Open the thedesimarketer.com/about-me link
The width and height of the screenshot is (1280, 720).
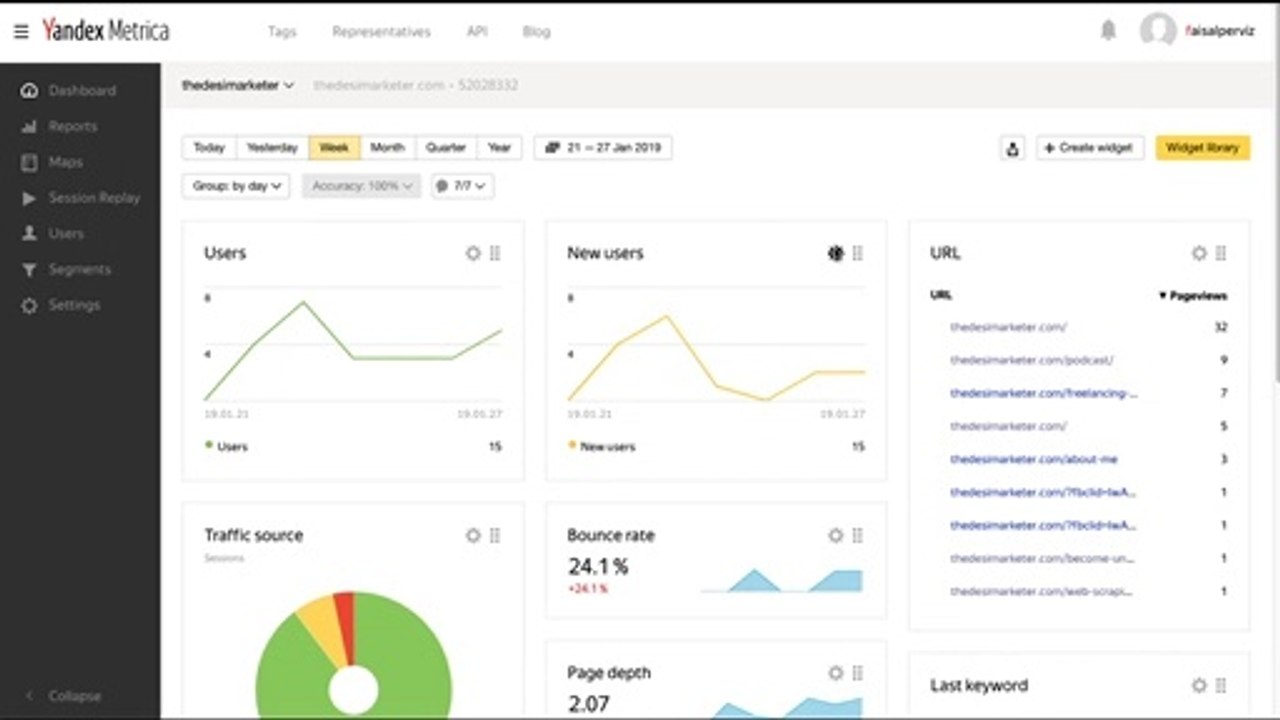[1034, 459]
